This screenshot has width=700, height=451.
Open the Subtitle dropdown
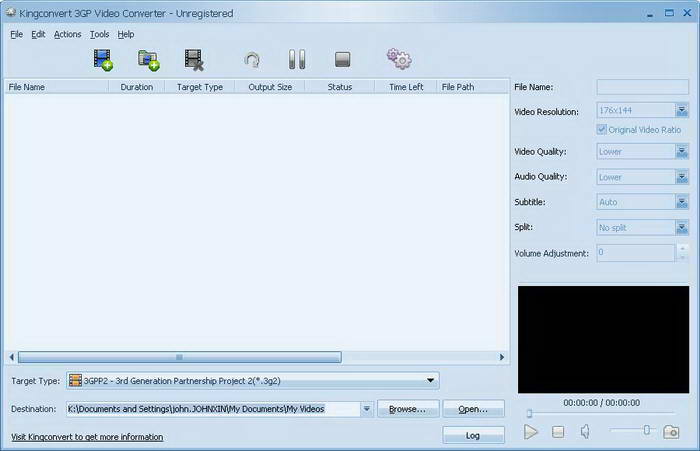coord(681,202)
